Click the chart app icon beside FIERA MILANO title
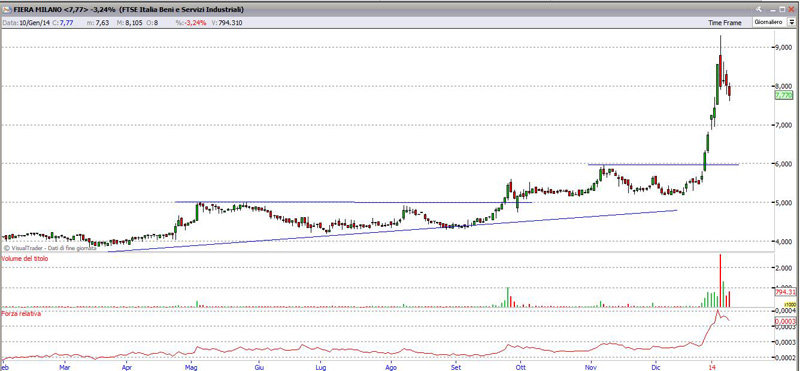This screenshot has width=800, height=371. click(7, 10)
